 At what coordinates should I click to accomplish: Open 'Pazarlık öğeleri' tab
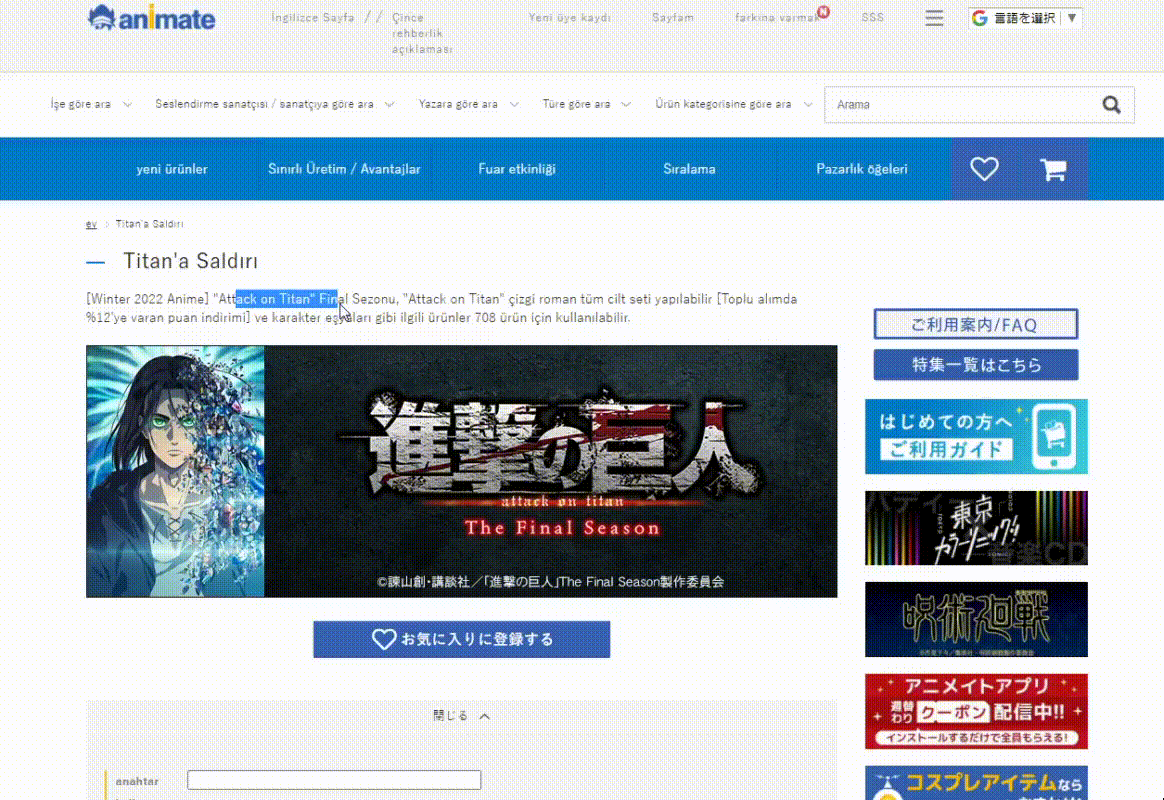click(862, 169)
